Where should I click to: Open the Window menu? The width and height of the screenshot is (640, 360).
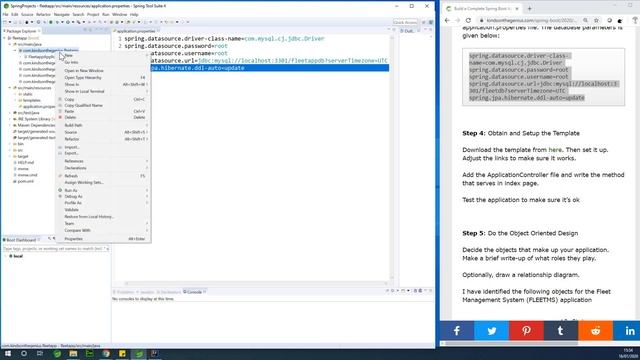tap(120, 14)
